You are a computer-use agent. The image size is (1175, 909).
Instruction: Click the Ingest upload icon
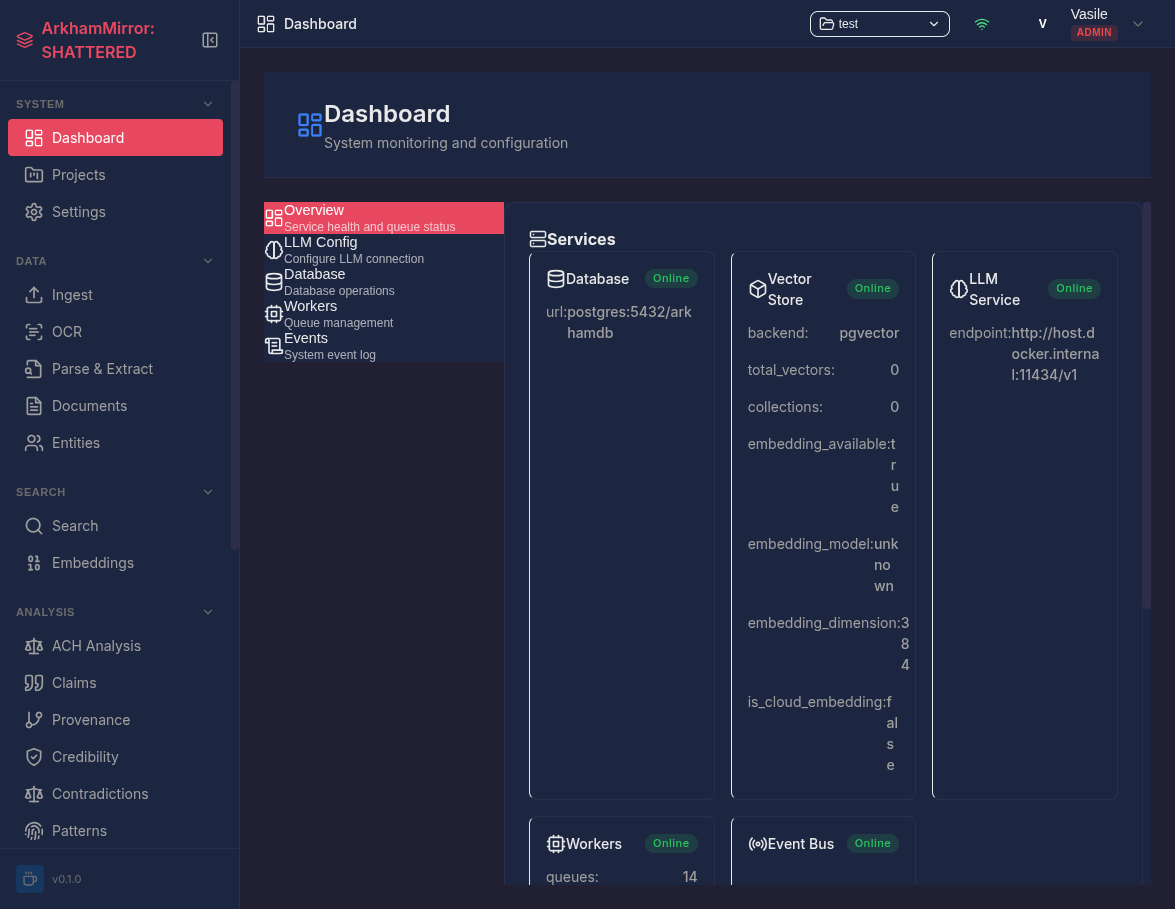pyautogui.click(x=34, y=295)
